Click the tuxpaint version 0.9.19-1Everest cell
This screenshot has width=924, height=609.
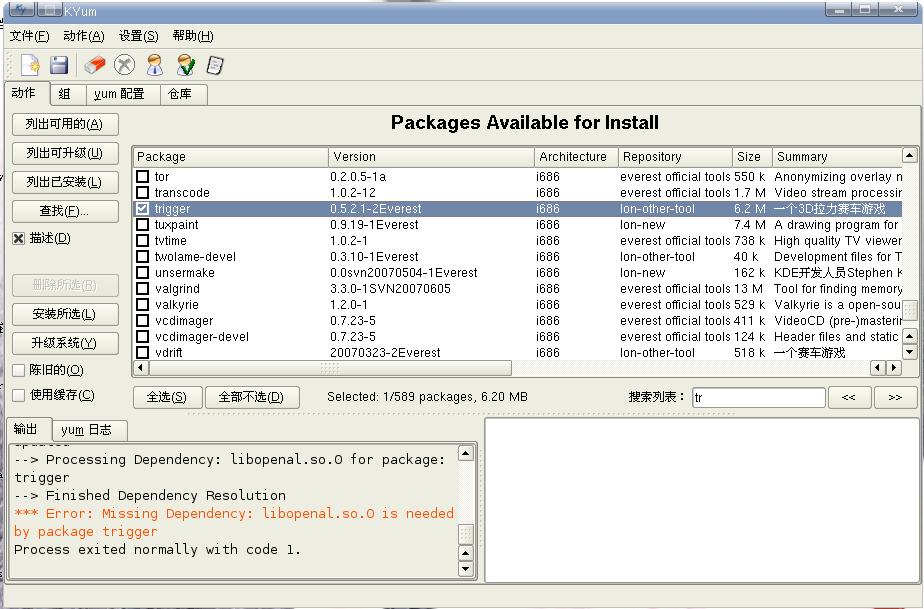(374, 225)
